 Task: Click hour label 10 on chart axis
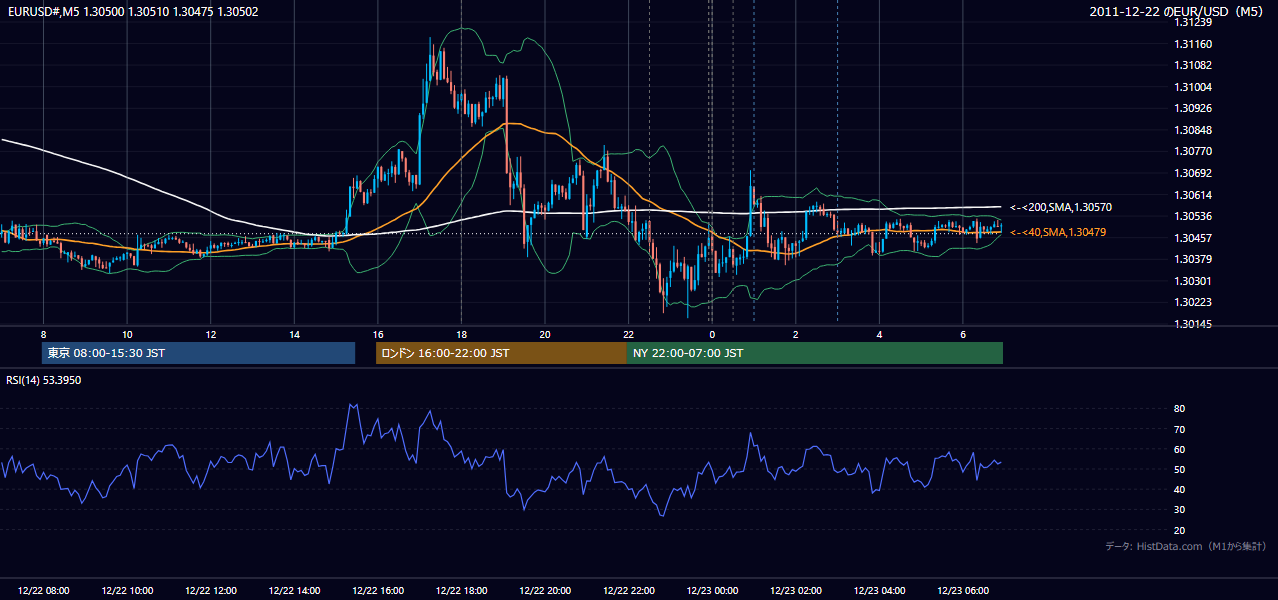coord(127,334)
